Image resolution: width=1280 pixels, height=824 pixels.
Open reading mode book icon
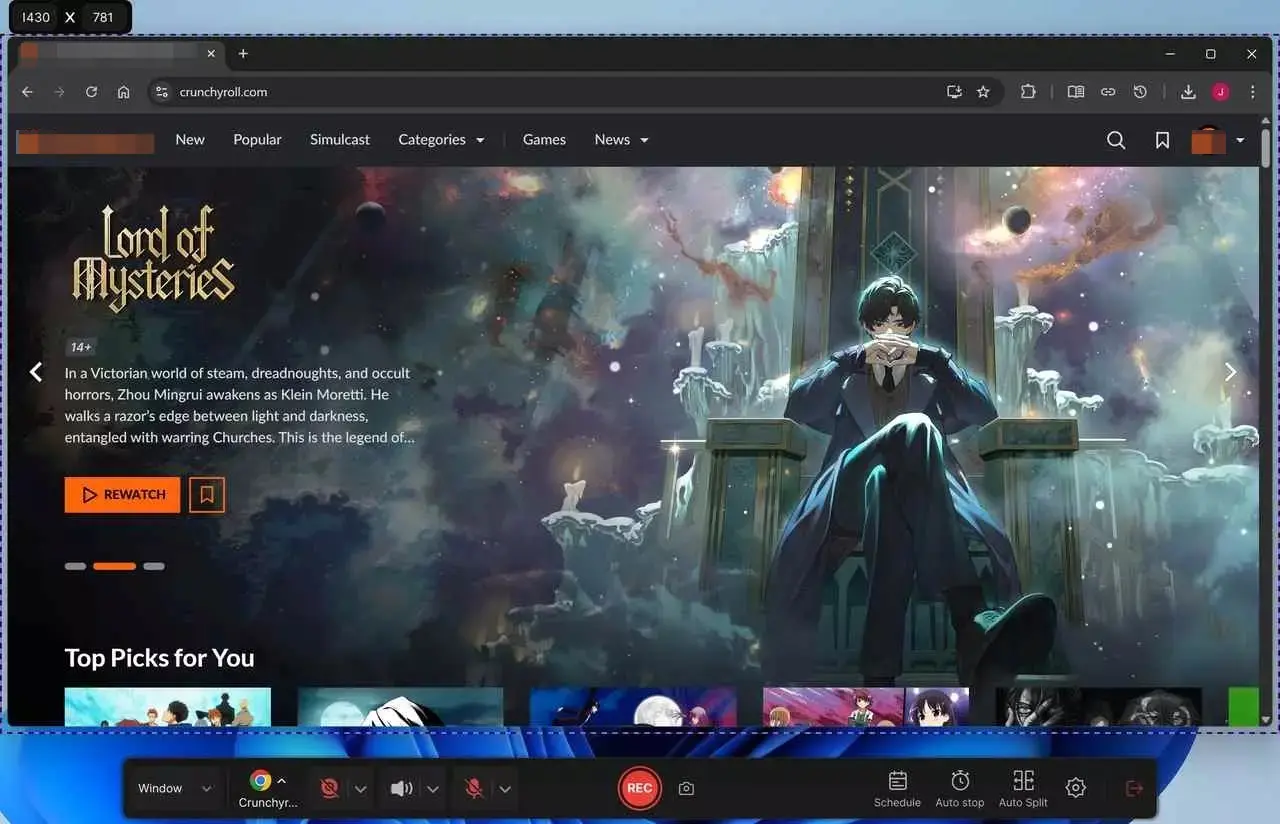tap(1076, 92)
